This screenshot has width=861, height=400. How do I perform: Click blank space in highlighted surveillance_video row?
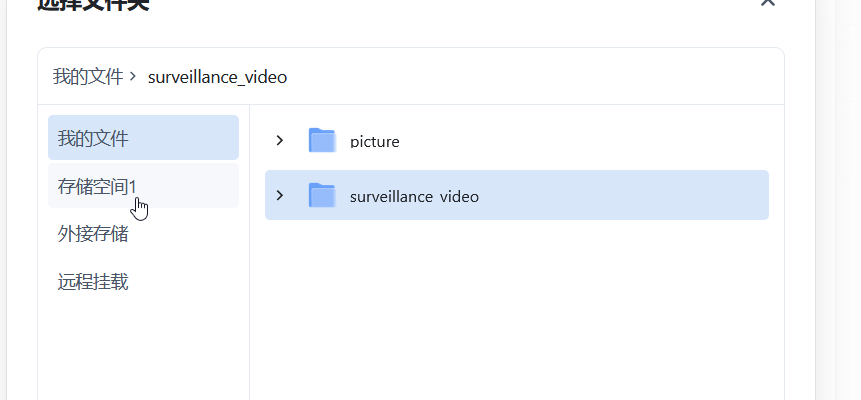(x=620, y=195)
